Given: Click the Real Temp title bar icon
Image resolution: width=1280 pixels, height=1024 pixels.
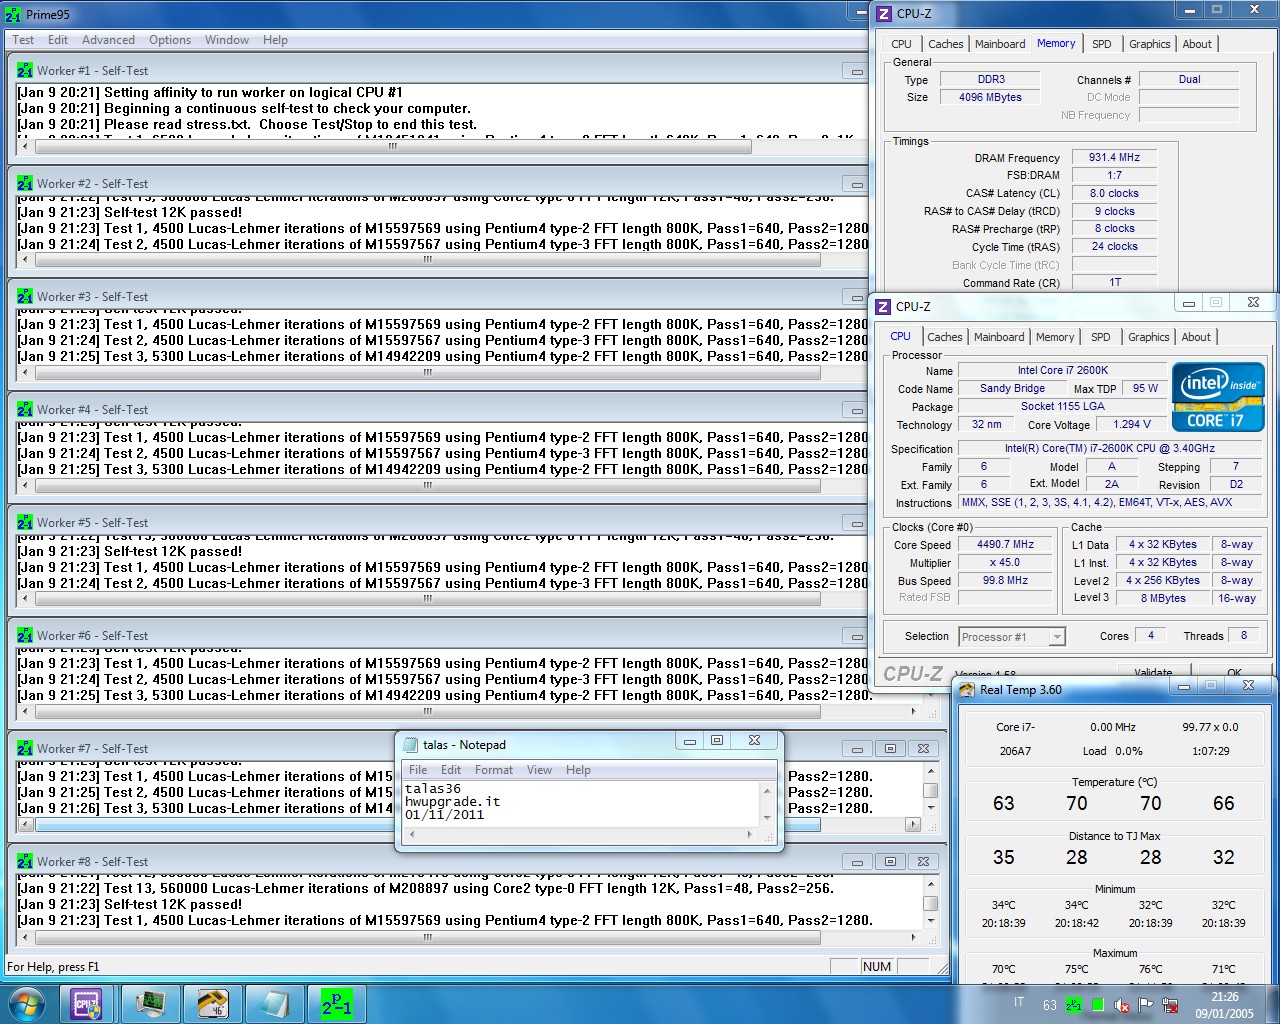Looking at the screenshot, I should click(967, 690).
